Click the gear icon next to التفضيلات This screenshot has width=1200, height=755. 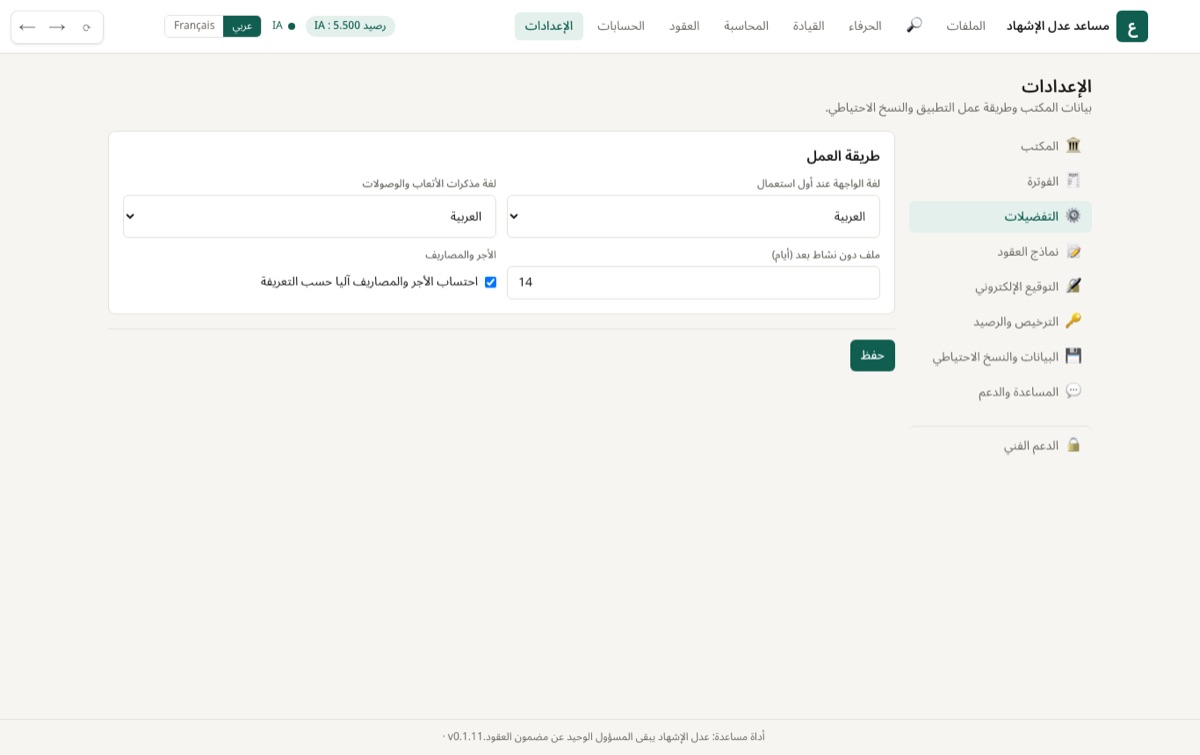[1073, 216]
